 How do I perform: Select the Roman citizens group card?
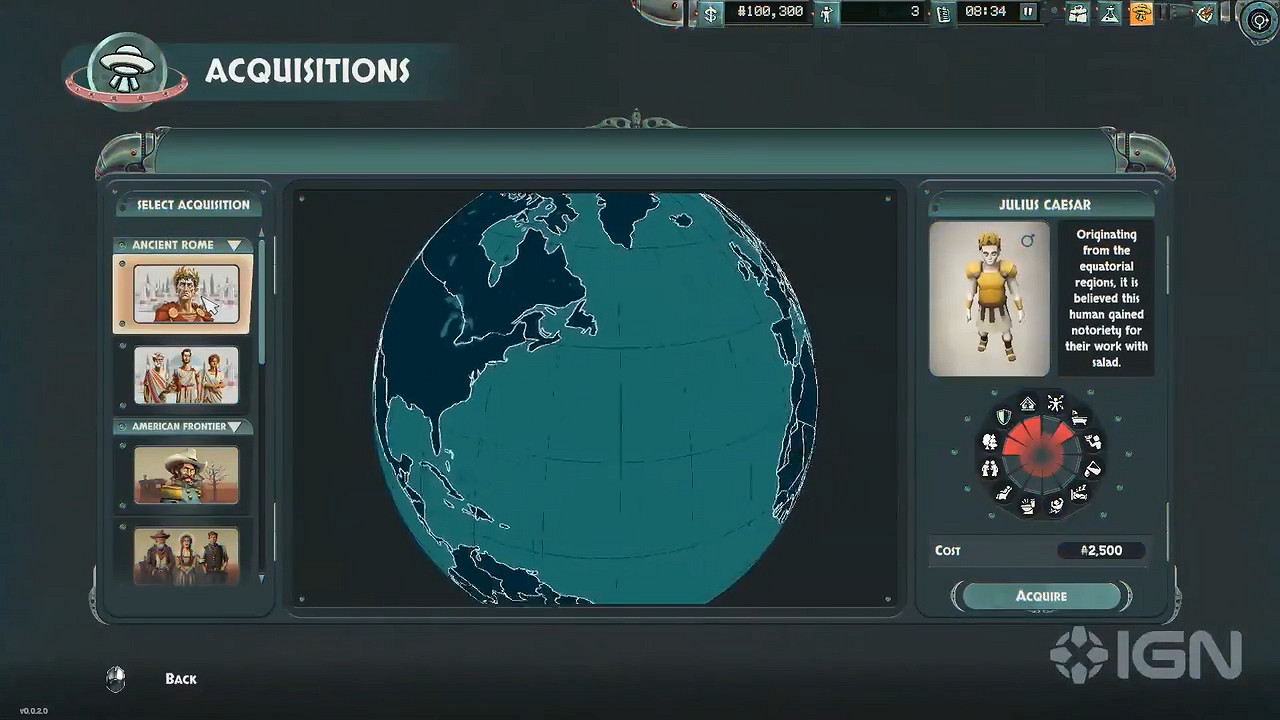tap(186, 375)
